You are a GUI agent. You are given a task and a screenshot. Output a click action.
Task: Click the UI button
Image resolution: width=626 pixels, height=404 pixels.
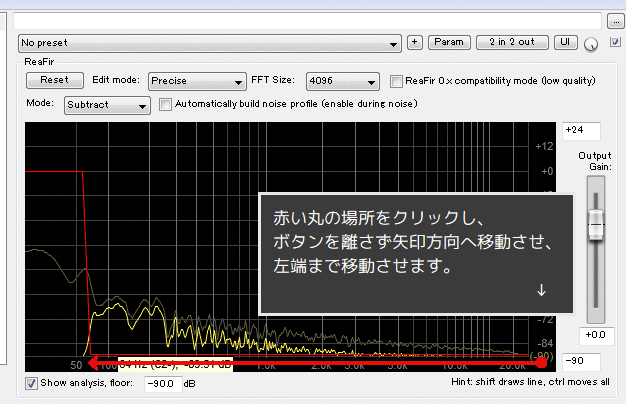pyautogui.click(x=565, y=43)
